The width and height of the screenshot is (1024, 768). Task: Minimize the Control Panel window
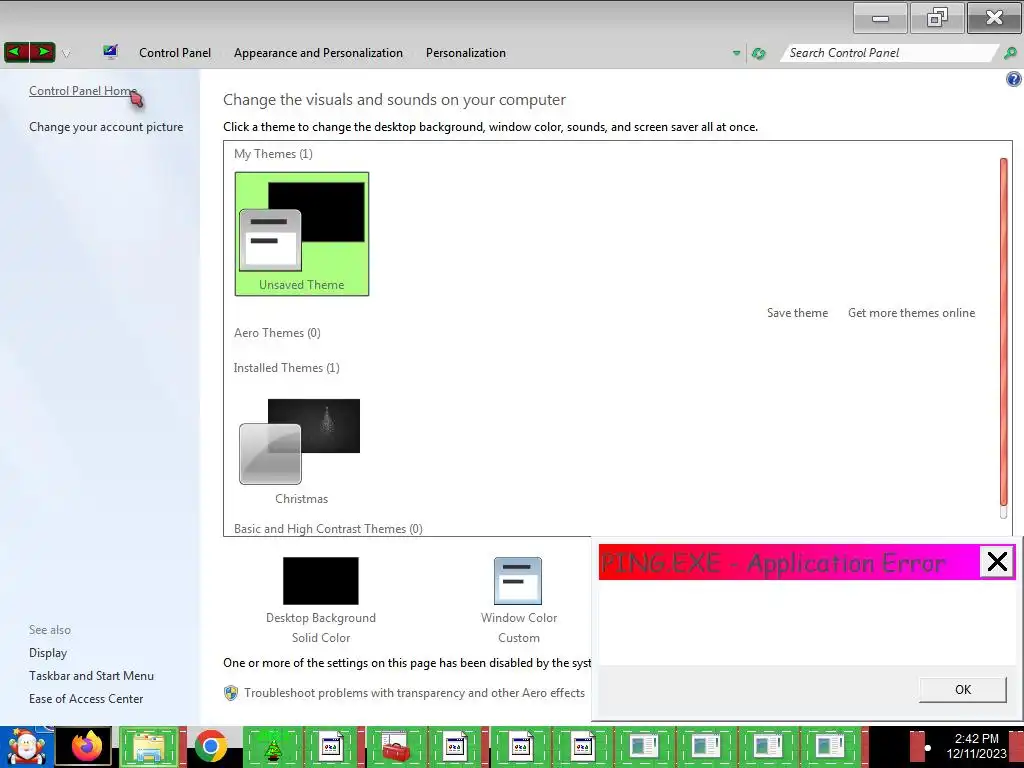pyautogui.click(x=880, y=18)
